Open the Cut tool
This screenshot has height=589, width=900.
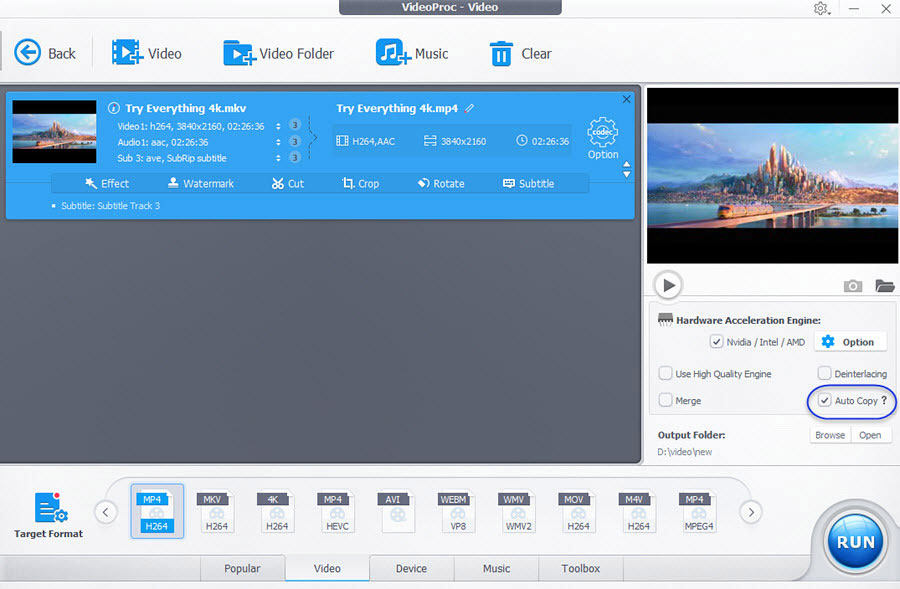[288, 184]
